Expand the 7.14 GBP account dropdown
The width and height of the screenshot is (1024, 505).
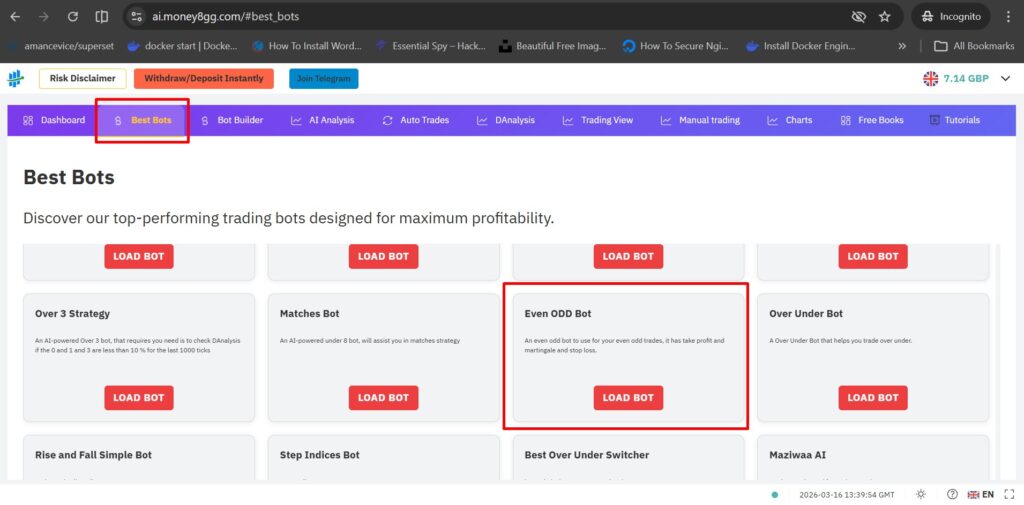(x=1006, y=78)
